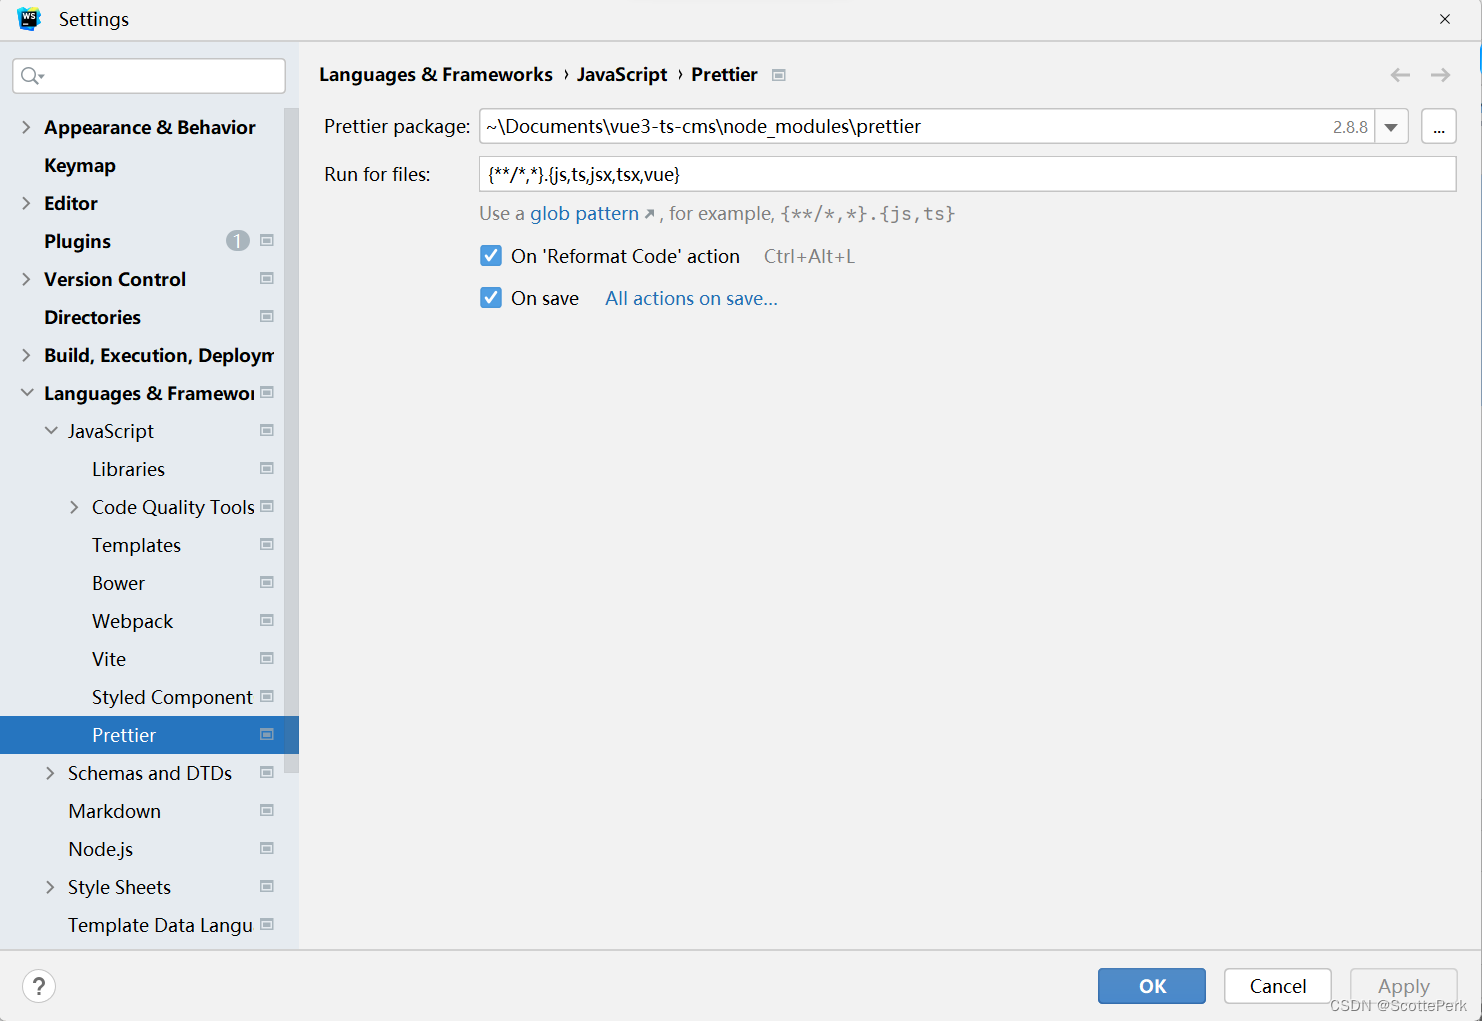Expand Style Sheets node

tap(50, 887)
